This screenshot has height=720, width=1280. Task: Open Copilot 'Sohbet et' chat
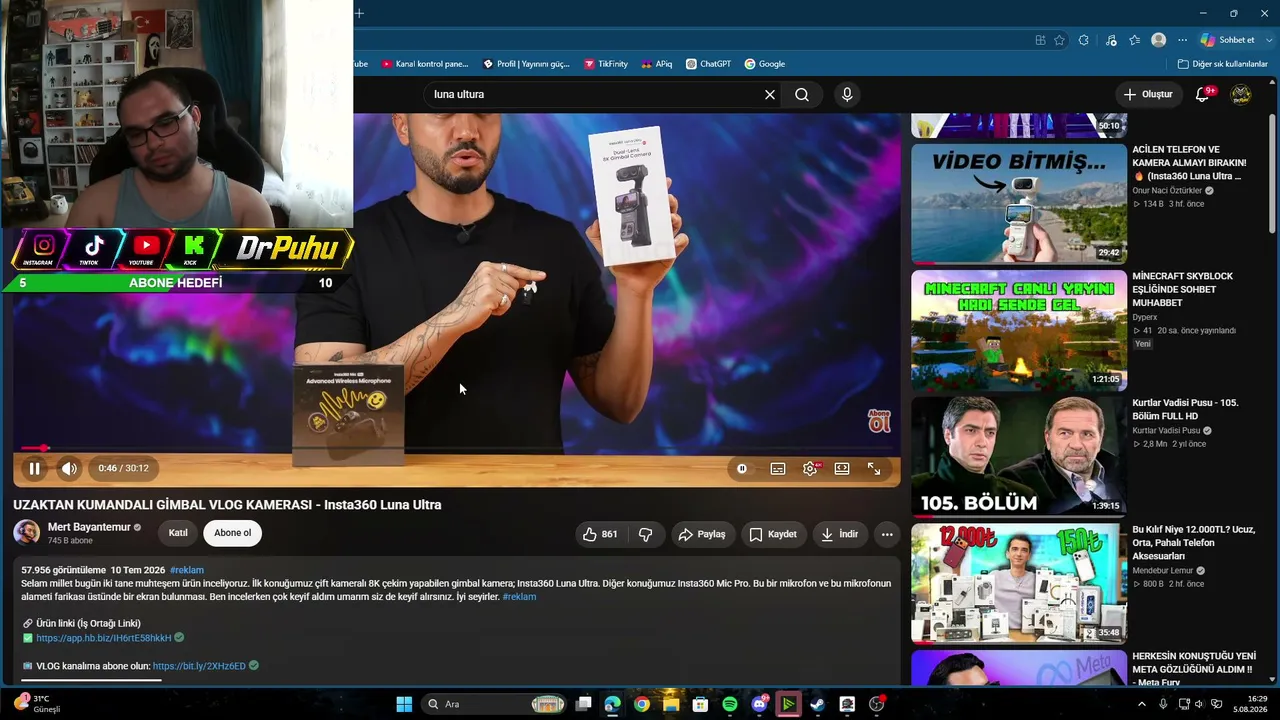click(1227, 40)
